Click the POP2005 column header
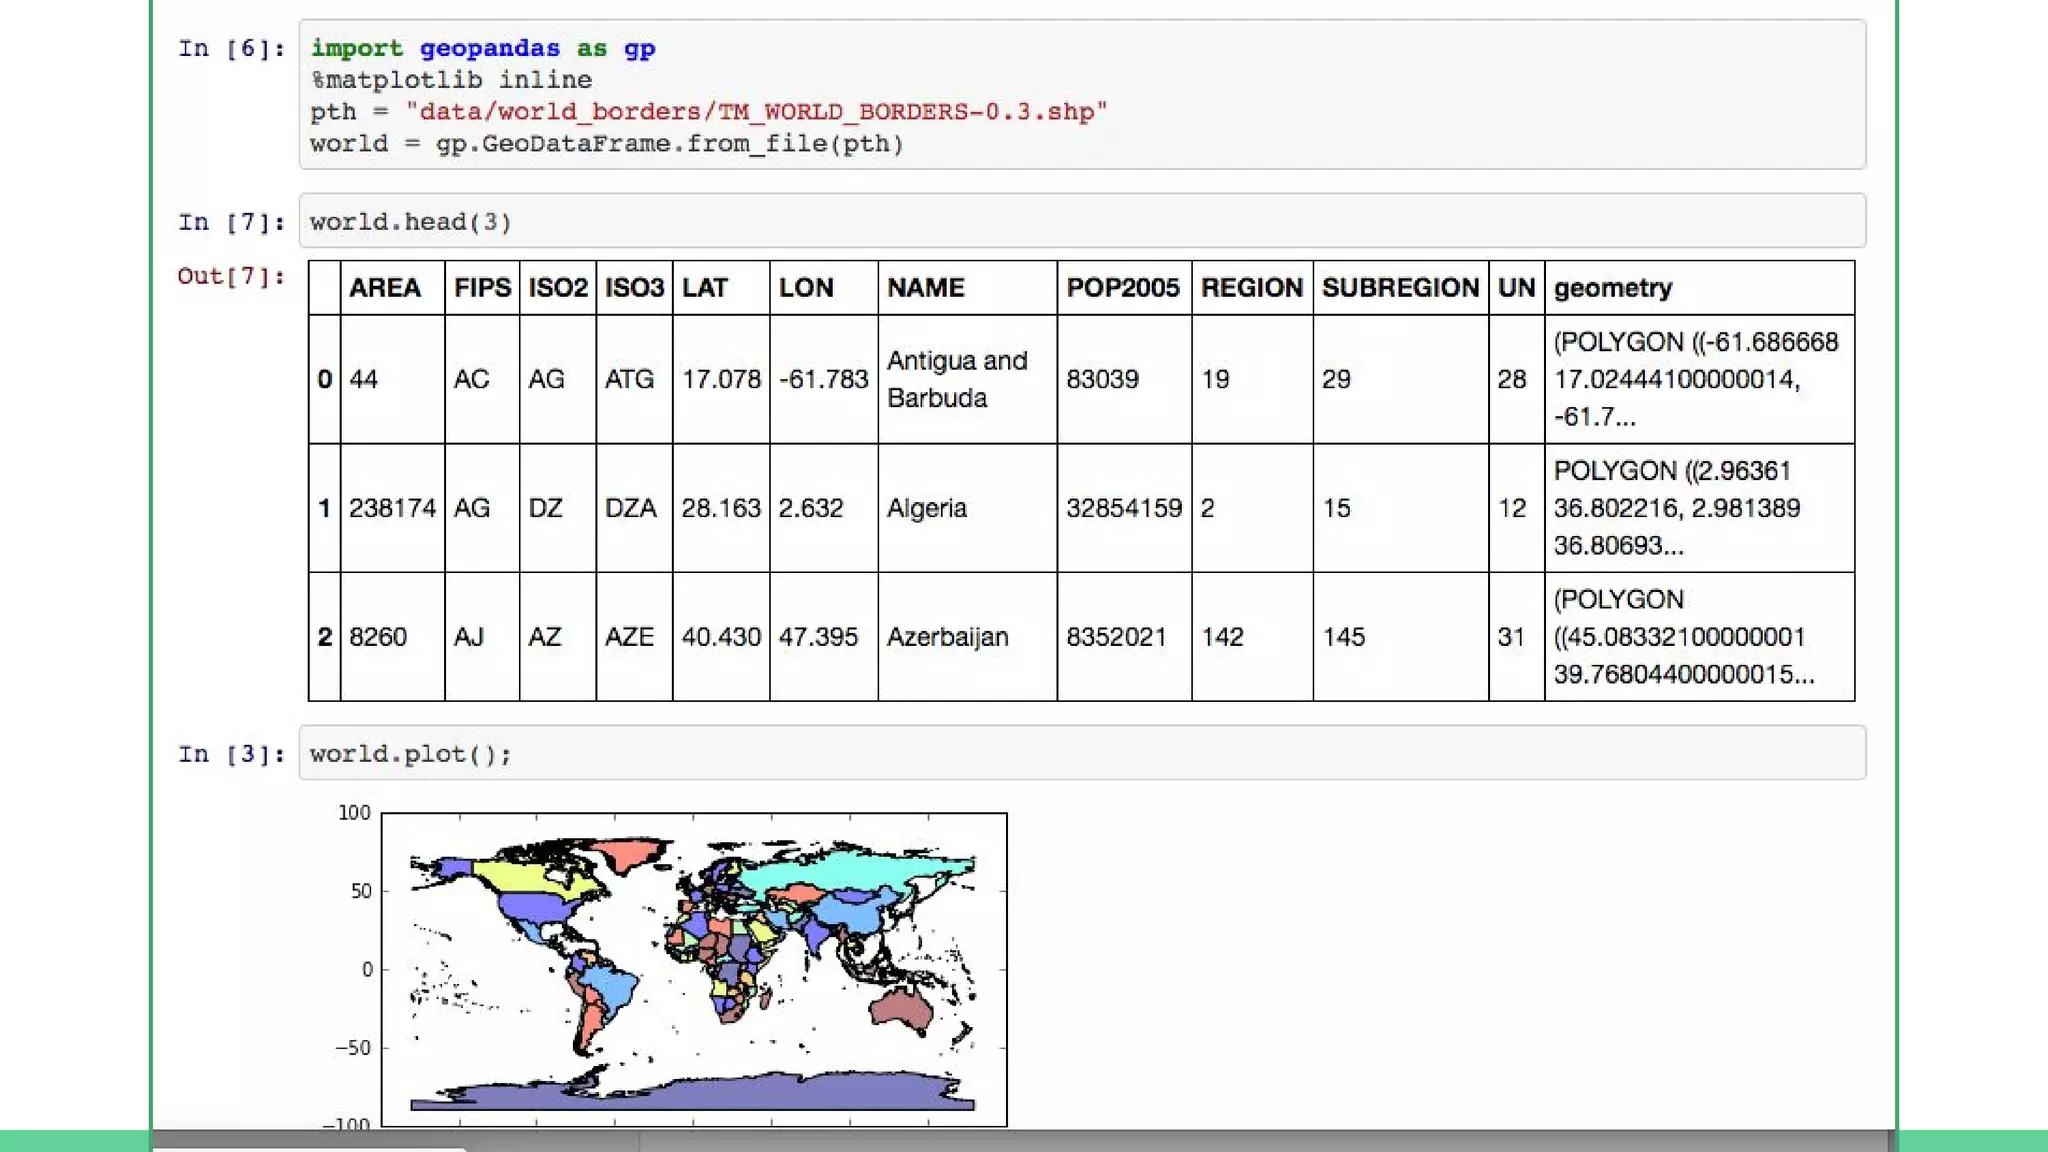This screenshot has width=2048, height=1152. coord(1124,288)
